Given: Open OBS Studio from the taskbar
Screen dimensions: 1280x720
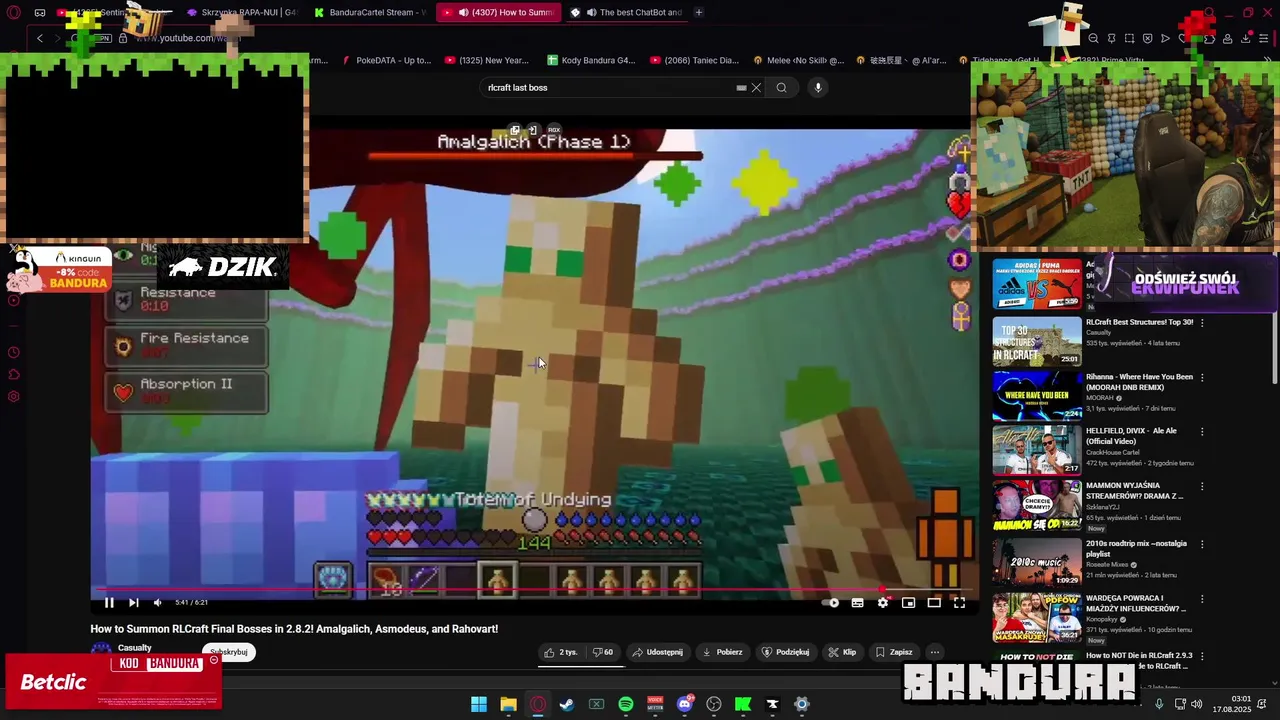Looking at the screenshot, I should 714,704.
